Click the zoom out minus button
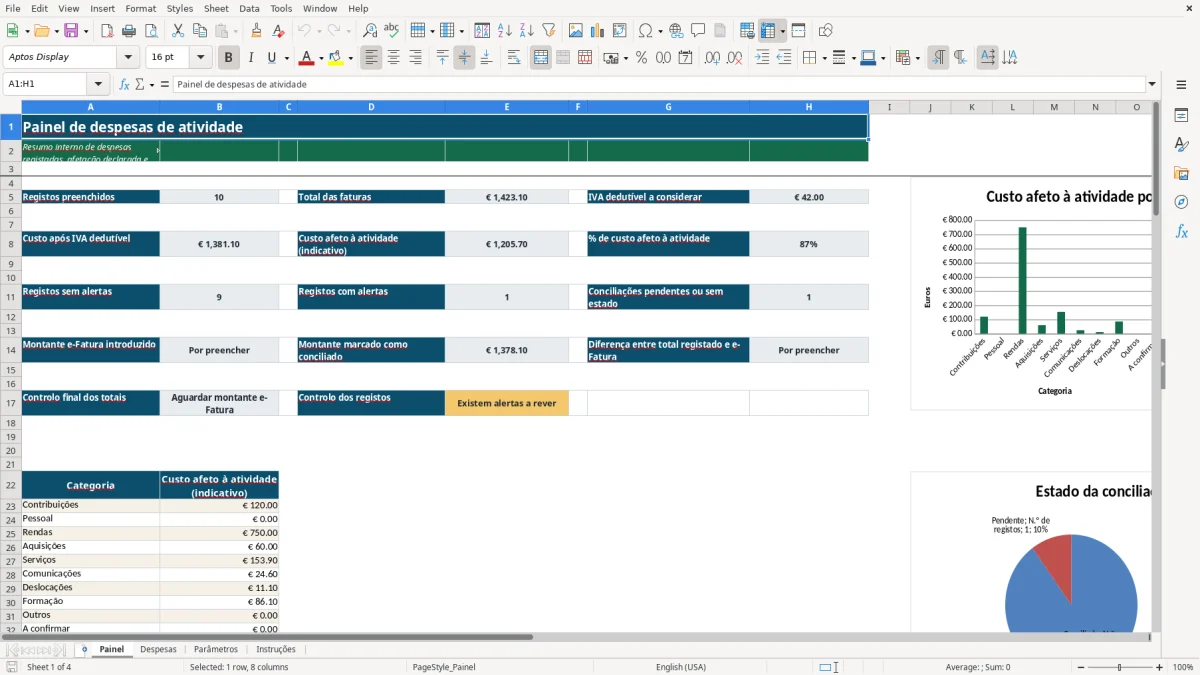 coord(1079,667)
